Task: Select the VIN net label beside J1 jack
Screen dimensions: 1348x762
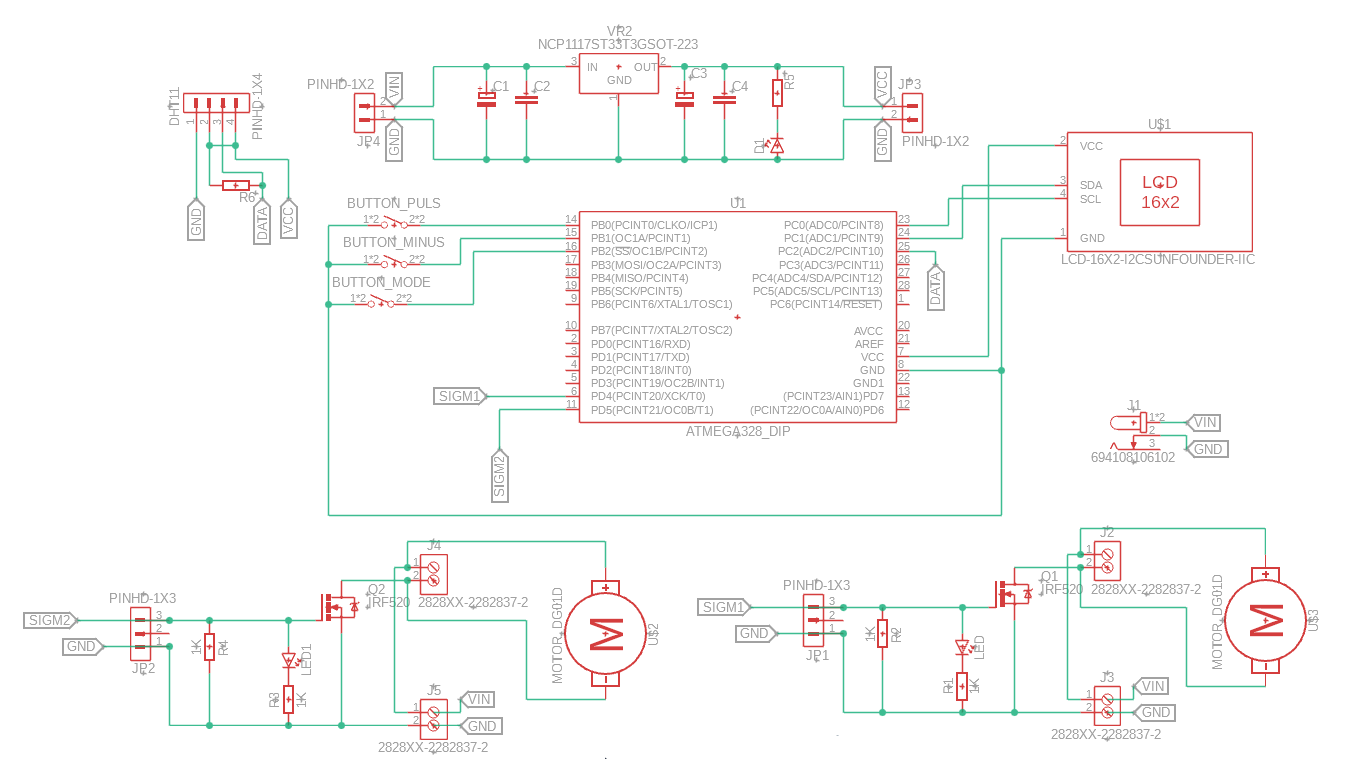Action: point(1202,423)
